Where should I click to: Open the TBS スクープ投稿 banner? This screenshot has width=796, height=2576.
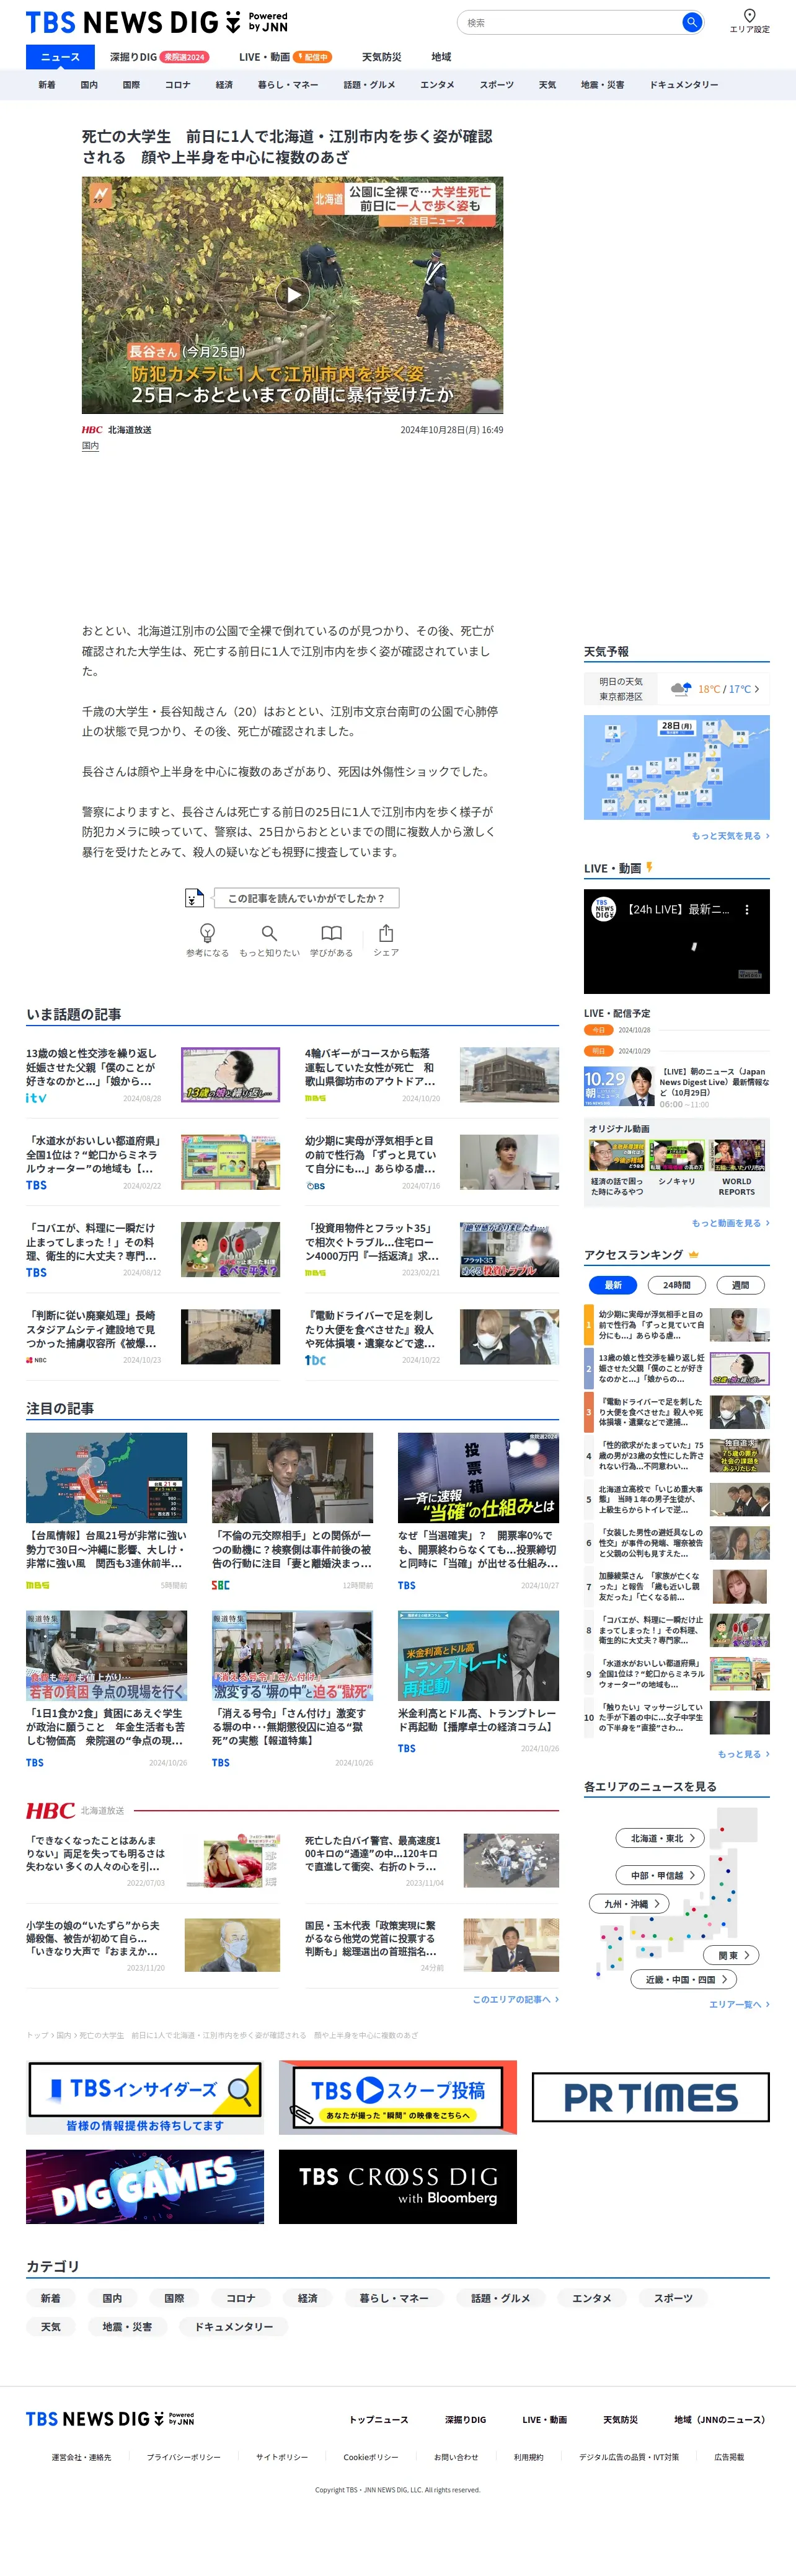398,2096
